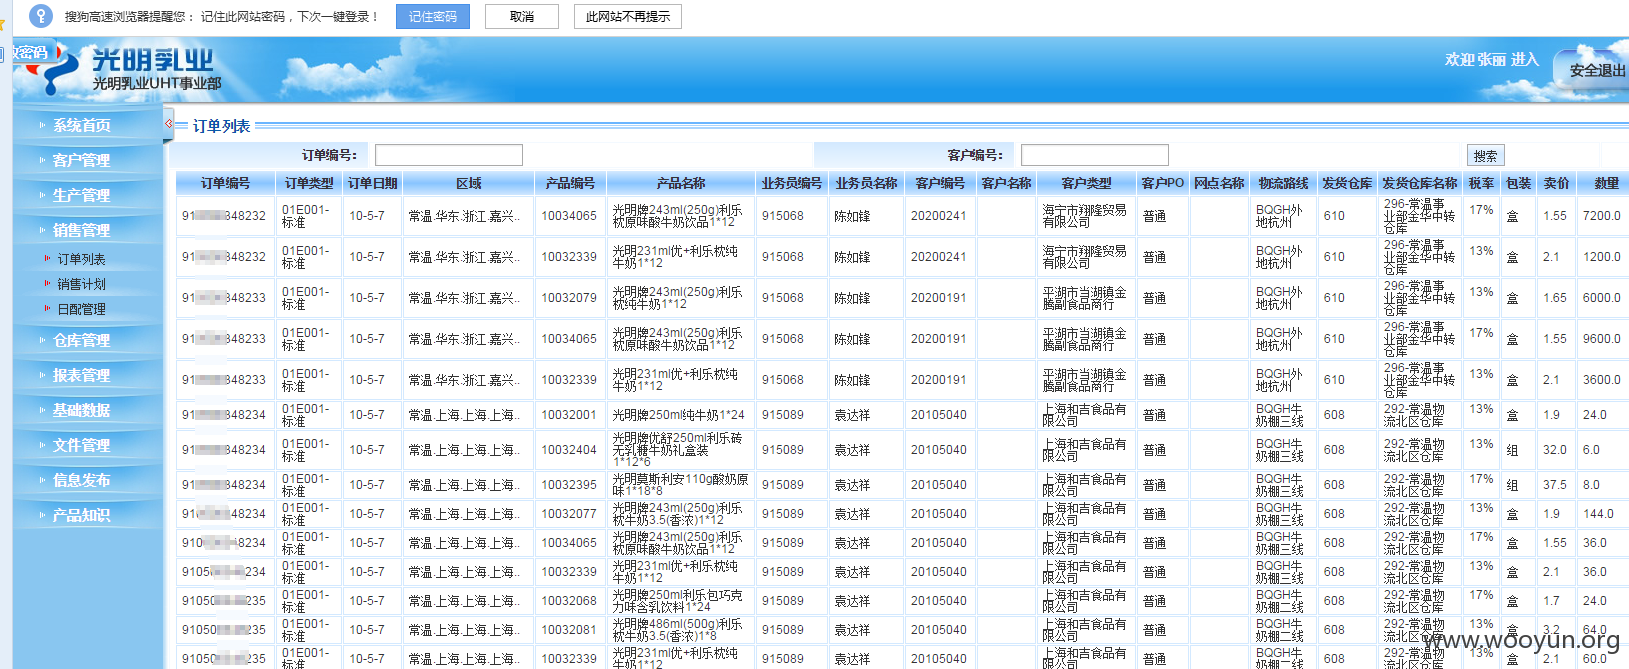This screenshot has height=669, width=1629.
Task: Click product code 10032068 cell
Action: tap(569, 601)
